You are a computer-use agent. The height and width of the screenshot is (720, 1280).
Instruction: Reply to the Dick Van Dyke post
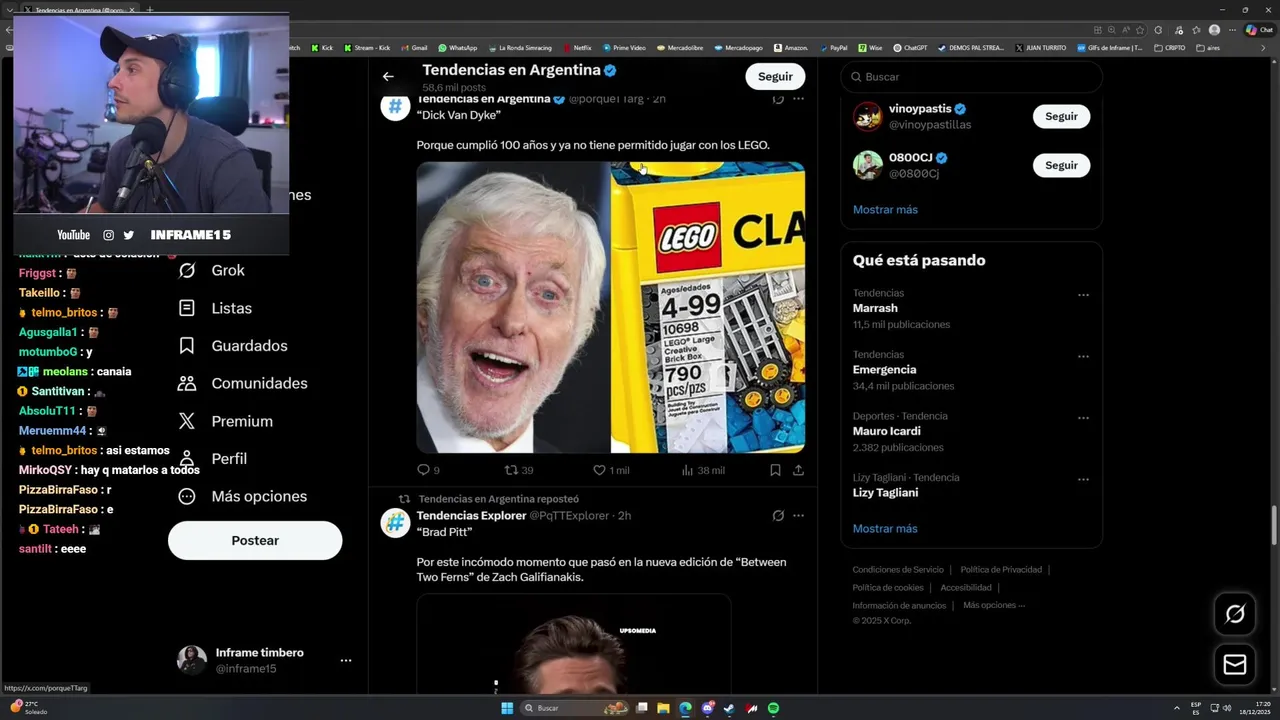pos(428,470)
